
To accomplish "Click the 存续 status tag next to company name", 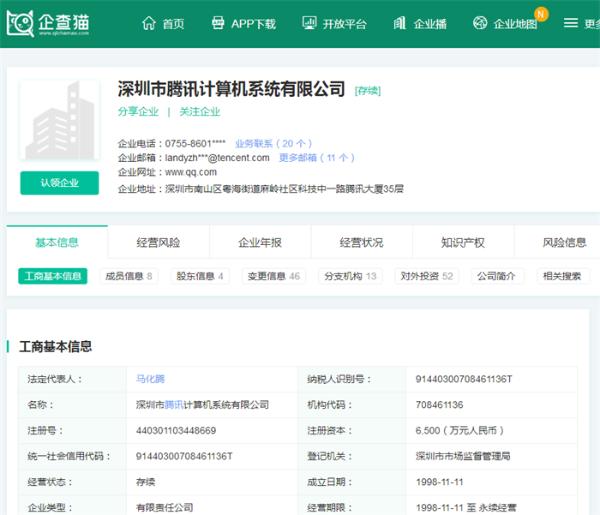I will pos(368,91).
